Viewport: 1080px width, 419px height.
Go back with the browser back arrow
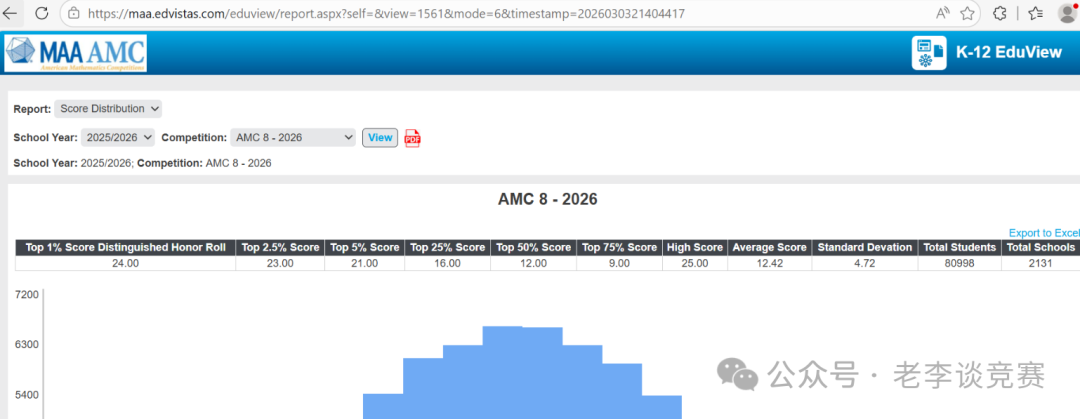pos(10,13)
